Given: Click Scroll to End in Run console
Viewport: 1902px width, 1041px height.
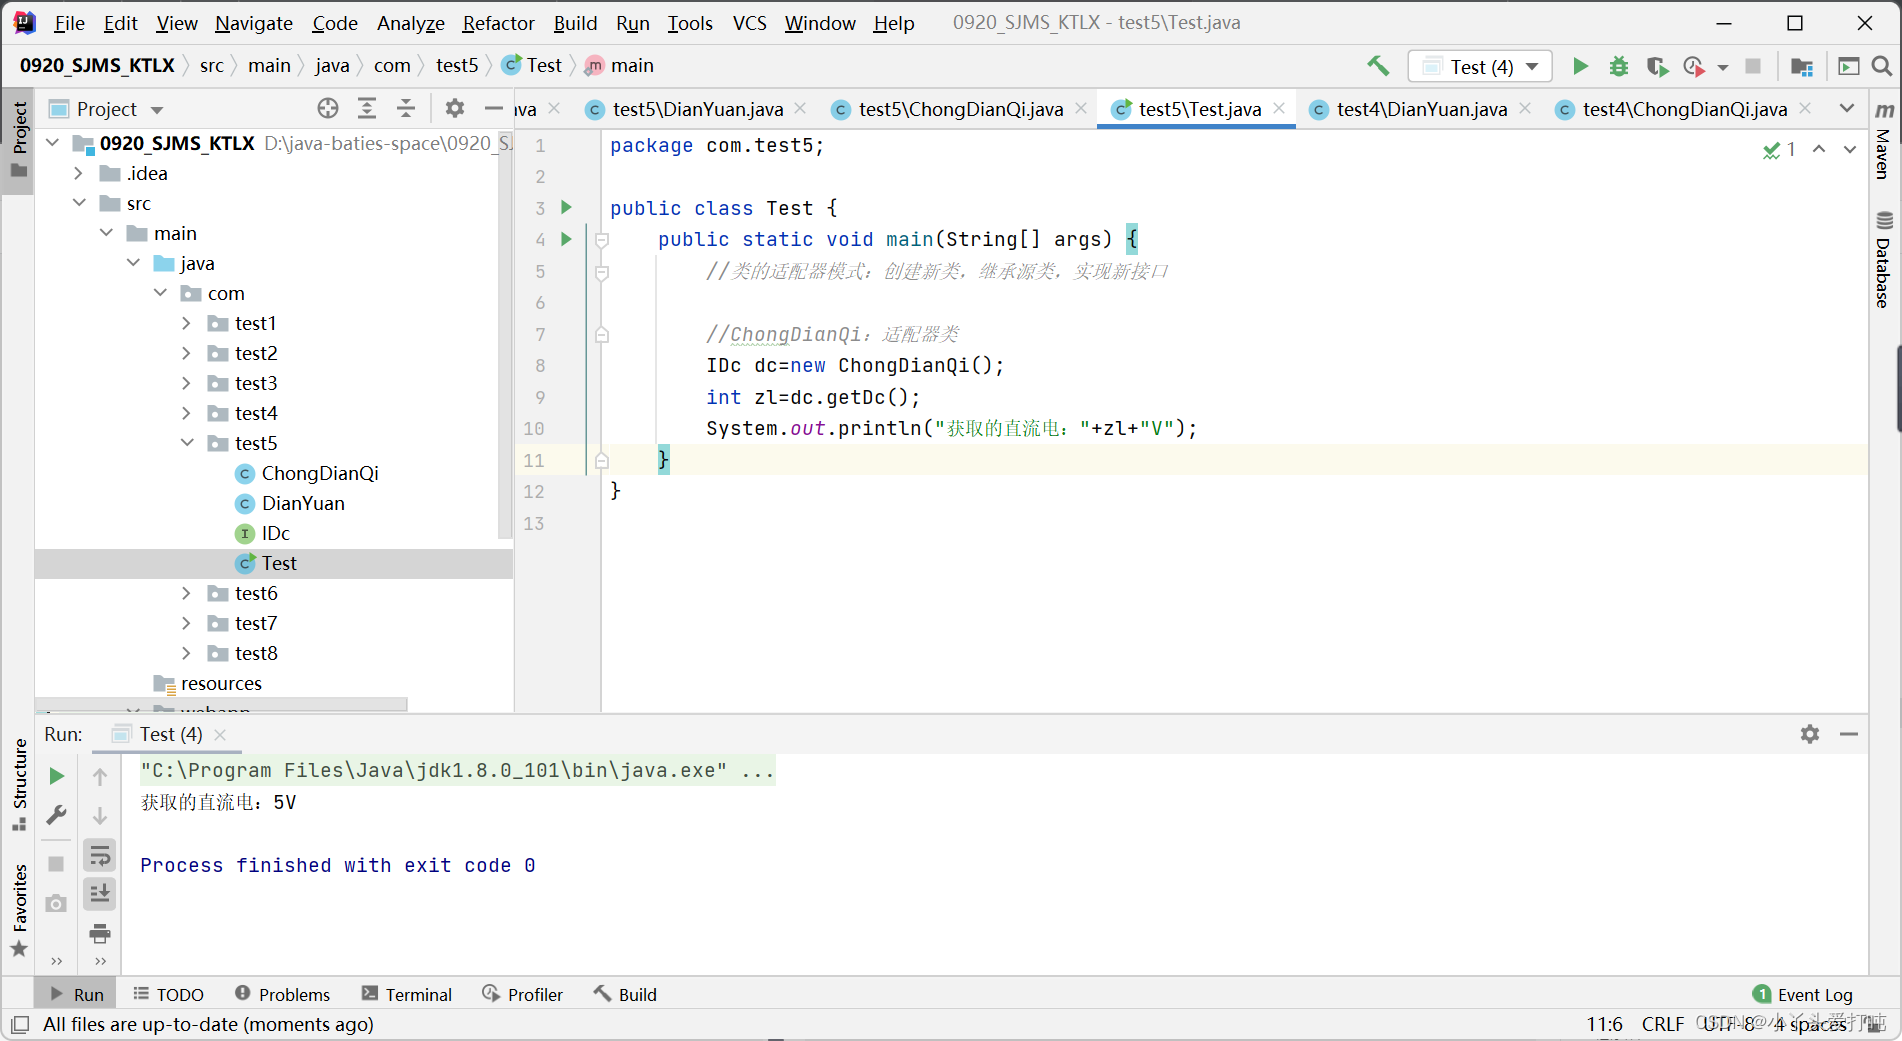Looking at the screenshot, I should [100, 894].
